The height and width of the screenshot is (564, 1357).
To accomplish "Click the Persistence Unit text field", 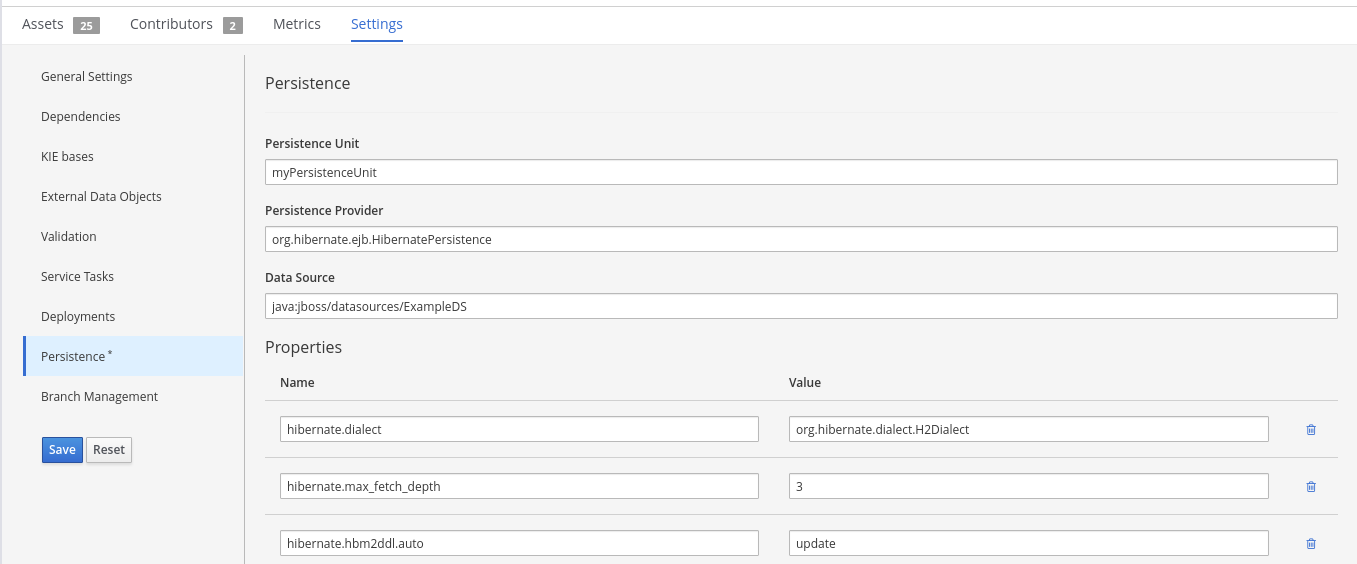I will coord(800,172).
